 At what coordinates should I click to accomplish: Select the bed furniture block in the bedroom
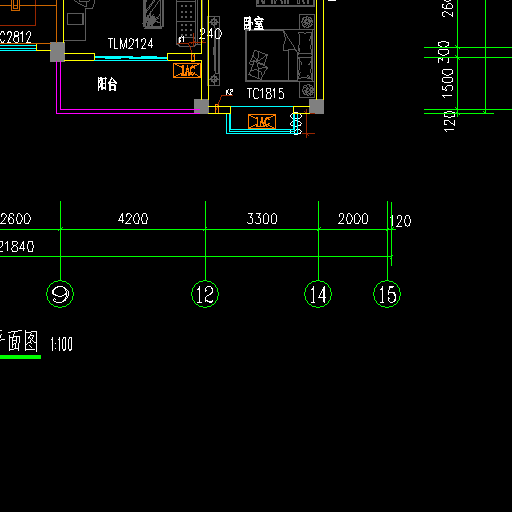click(x=280, y=56)
